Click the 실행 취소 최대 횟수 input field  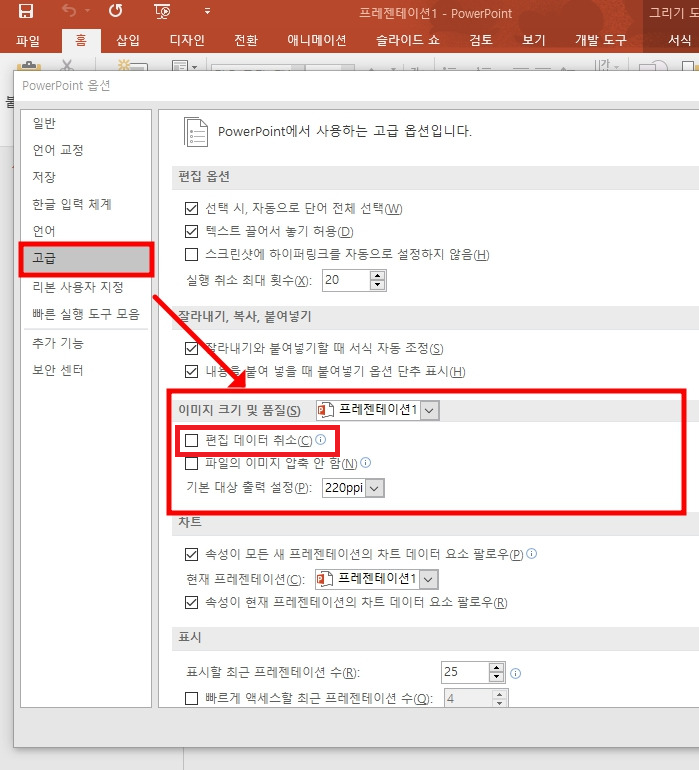tap(346, 280)
